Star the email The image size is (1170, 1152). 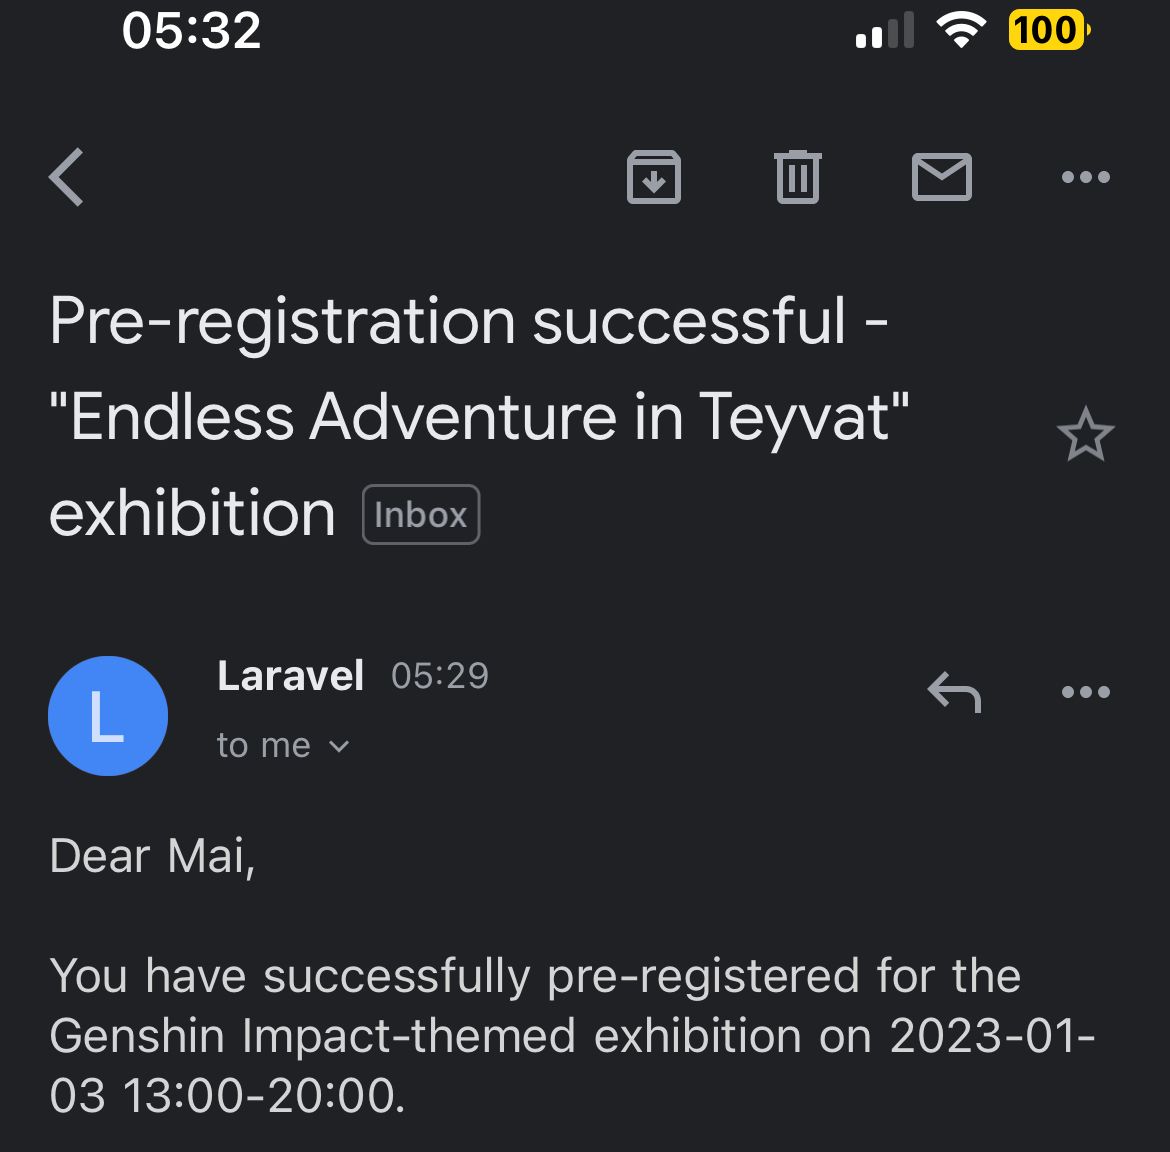click(1086, 434)
